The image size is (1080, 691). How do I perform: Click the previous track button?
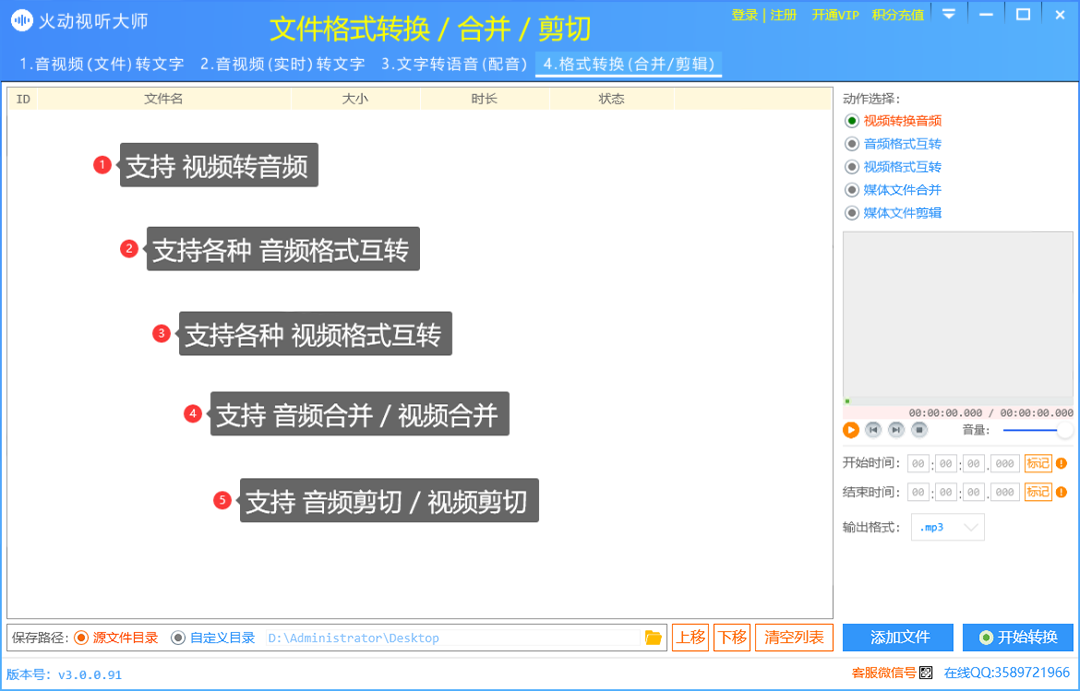(x=873, y=430)
